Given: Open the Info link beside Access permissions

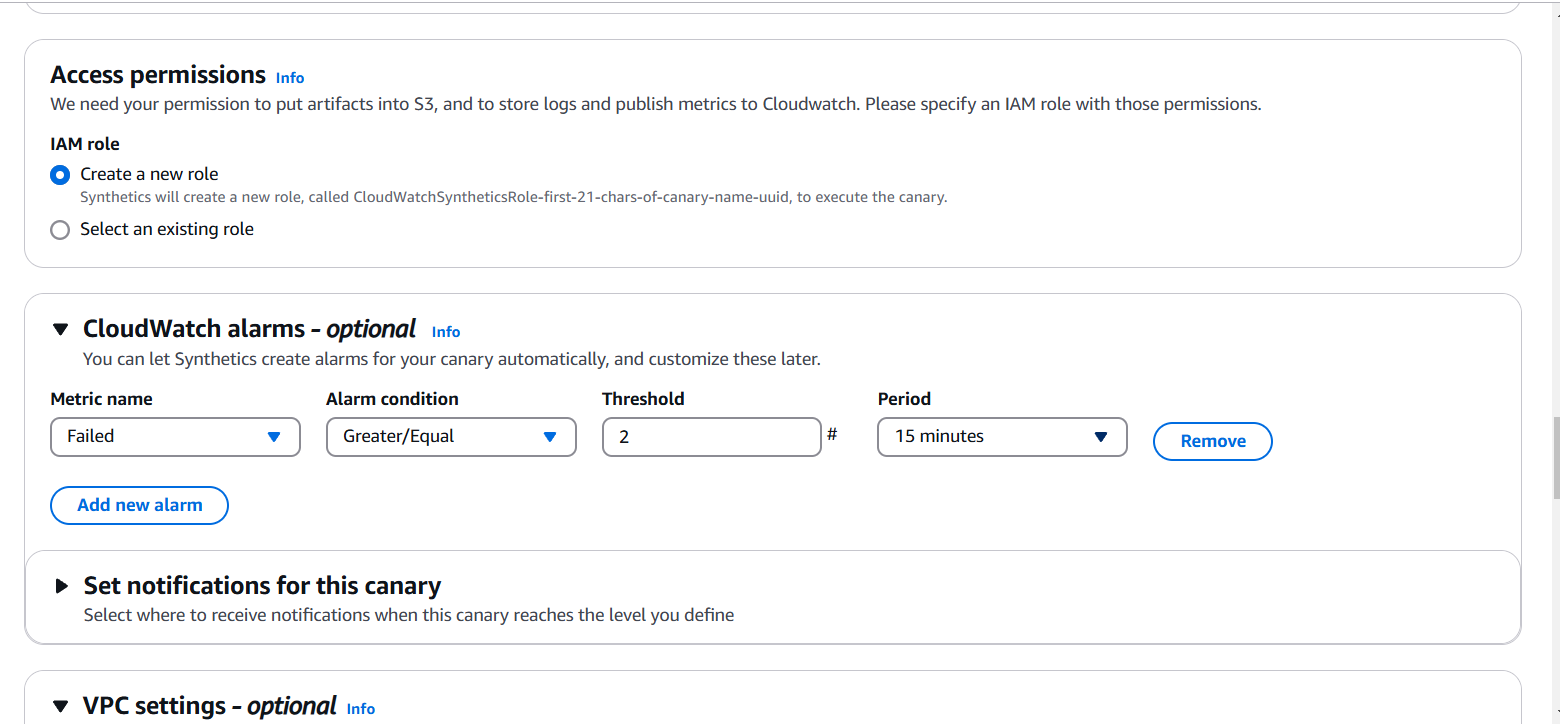Looking at the screenshot, I should click(290, 78).
